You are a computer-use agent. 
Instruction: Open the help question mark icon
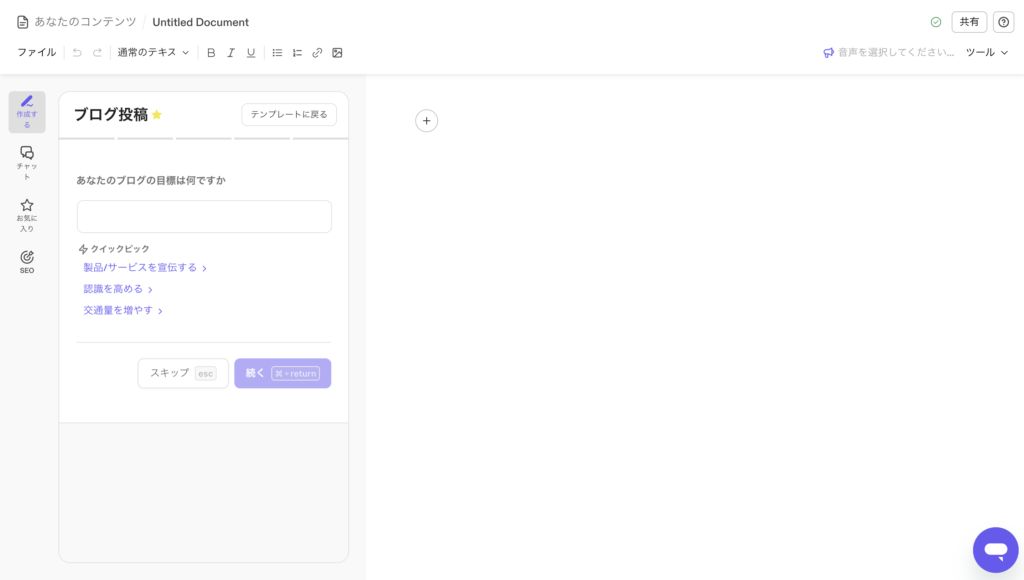1003,22
